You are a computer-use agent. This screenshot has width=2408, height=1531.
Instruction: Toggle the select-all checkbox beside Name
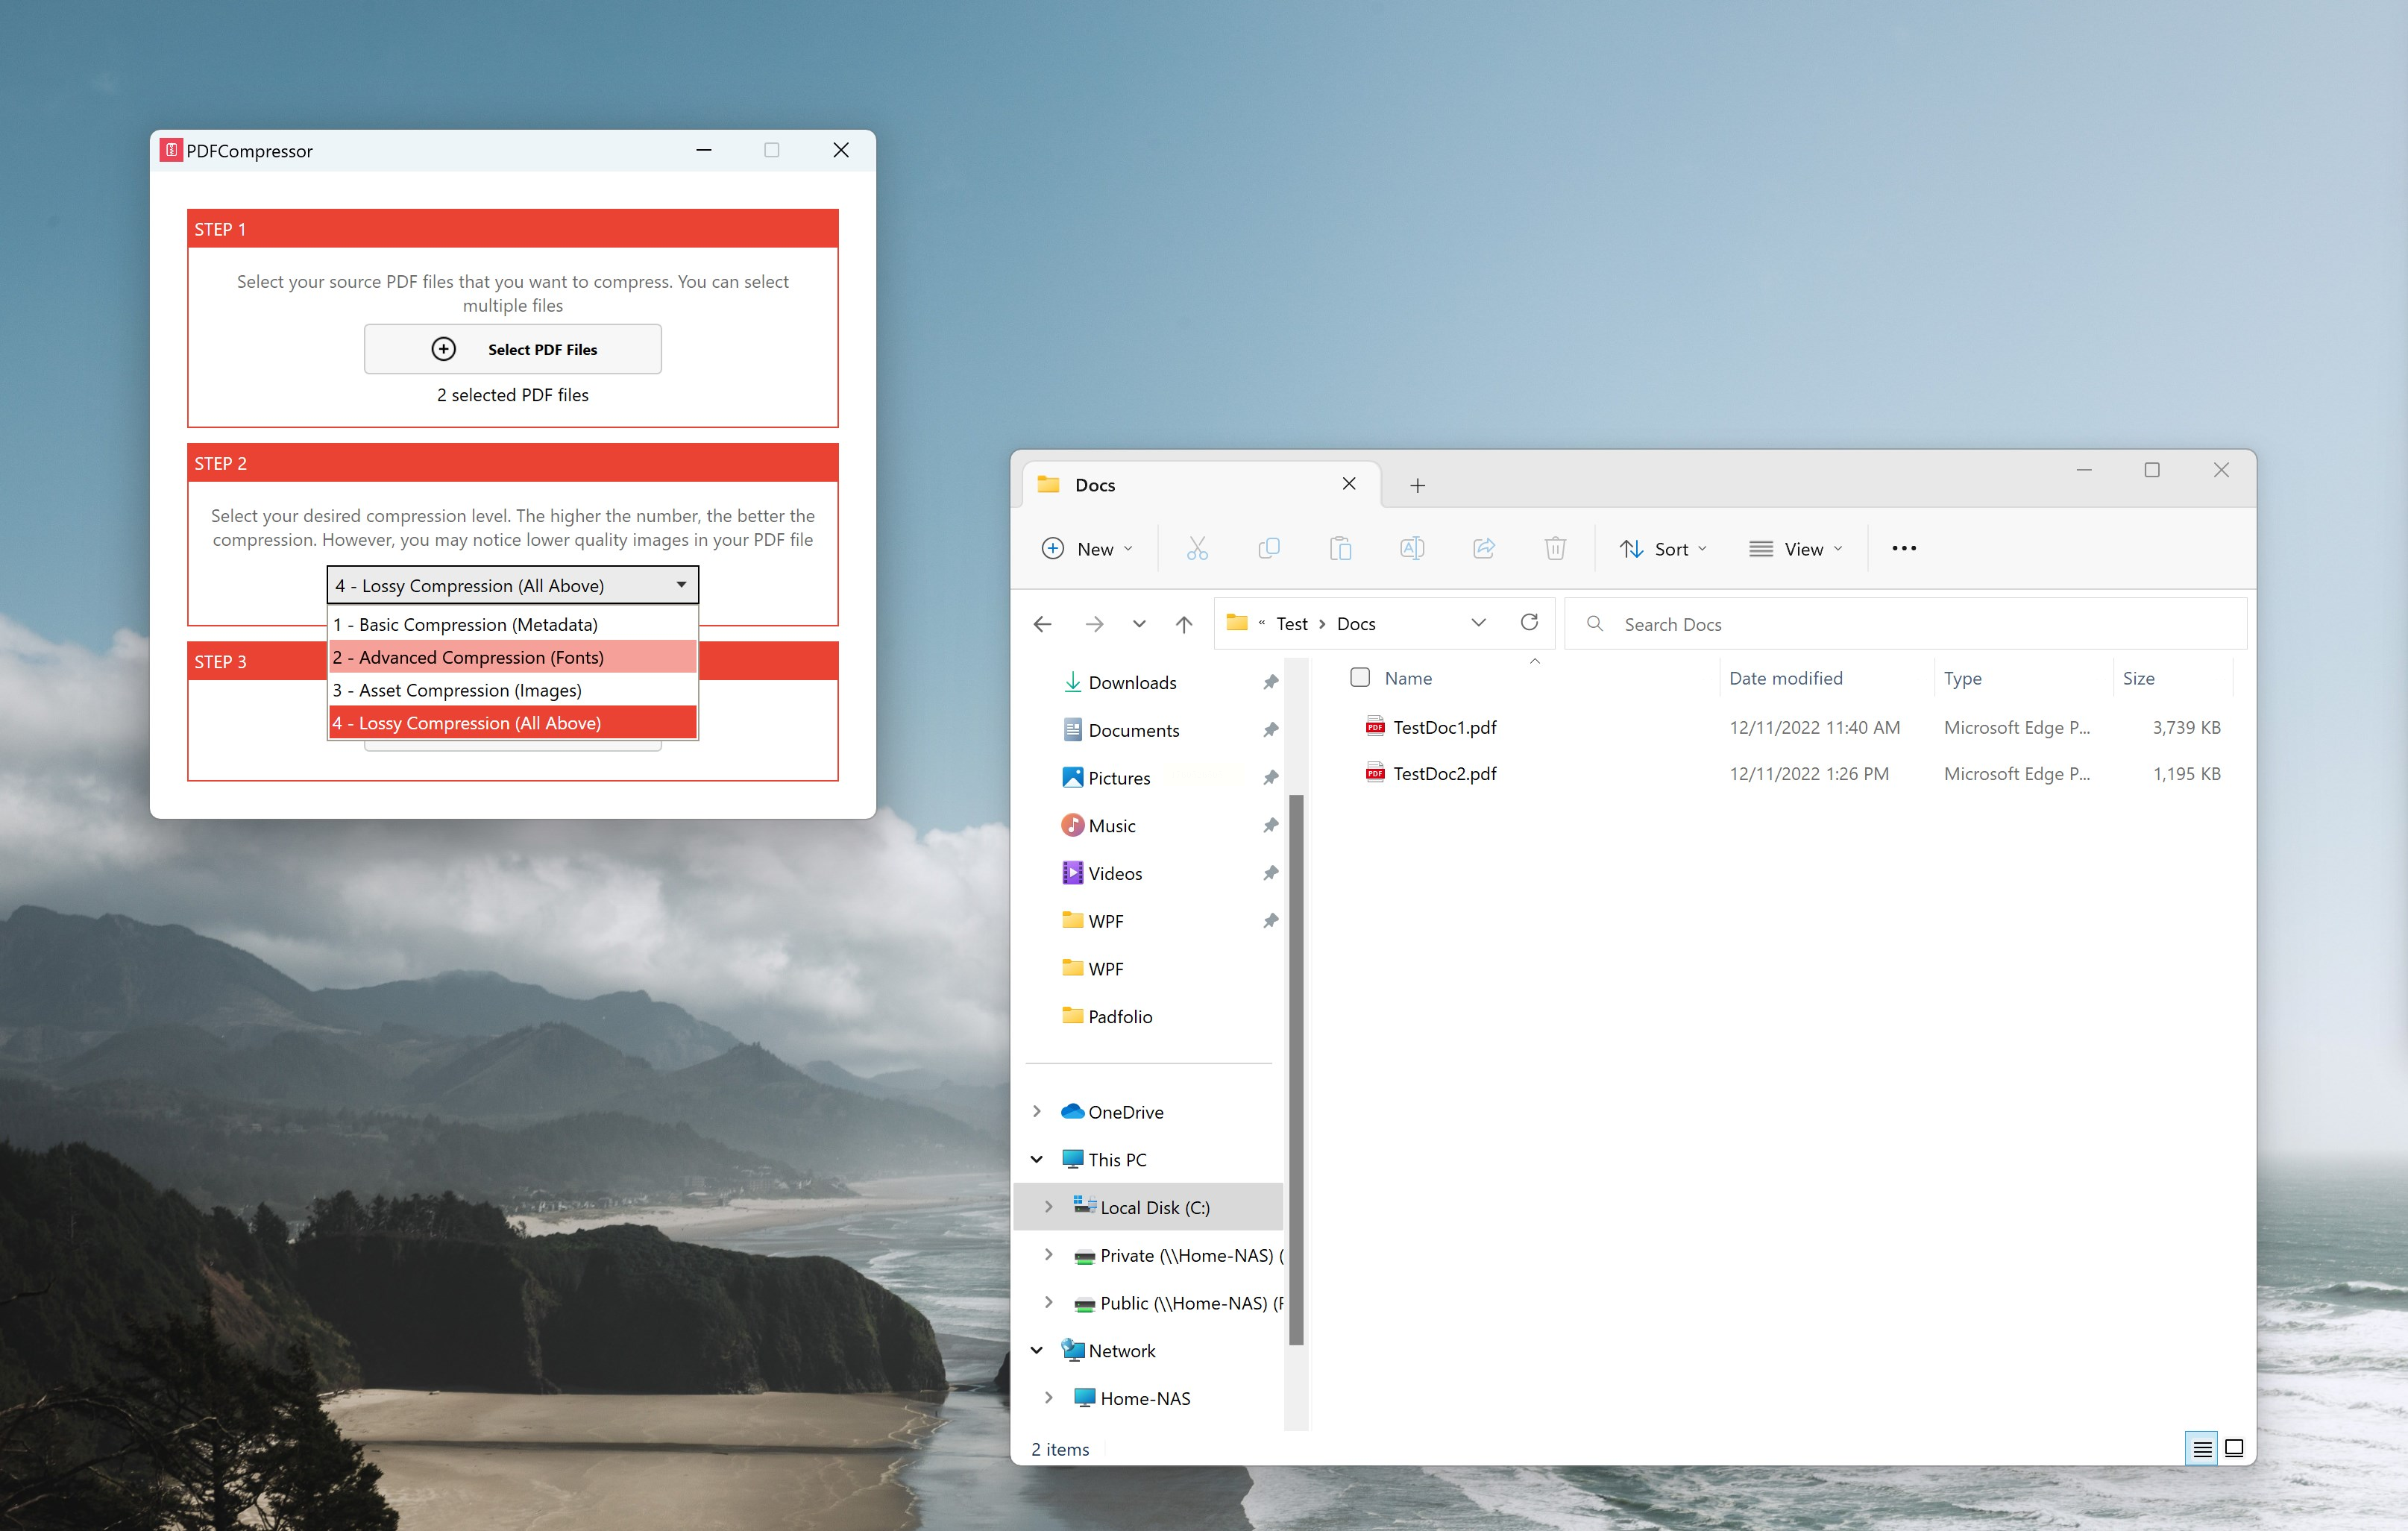(x=1360, y=678)
